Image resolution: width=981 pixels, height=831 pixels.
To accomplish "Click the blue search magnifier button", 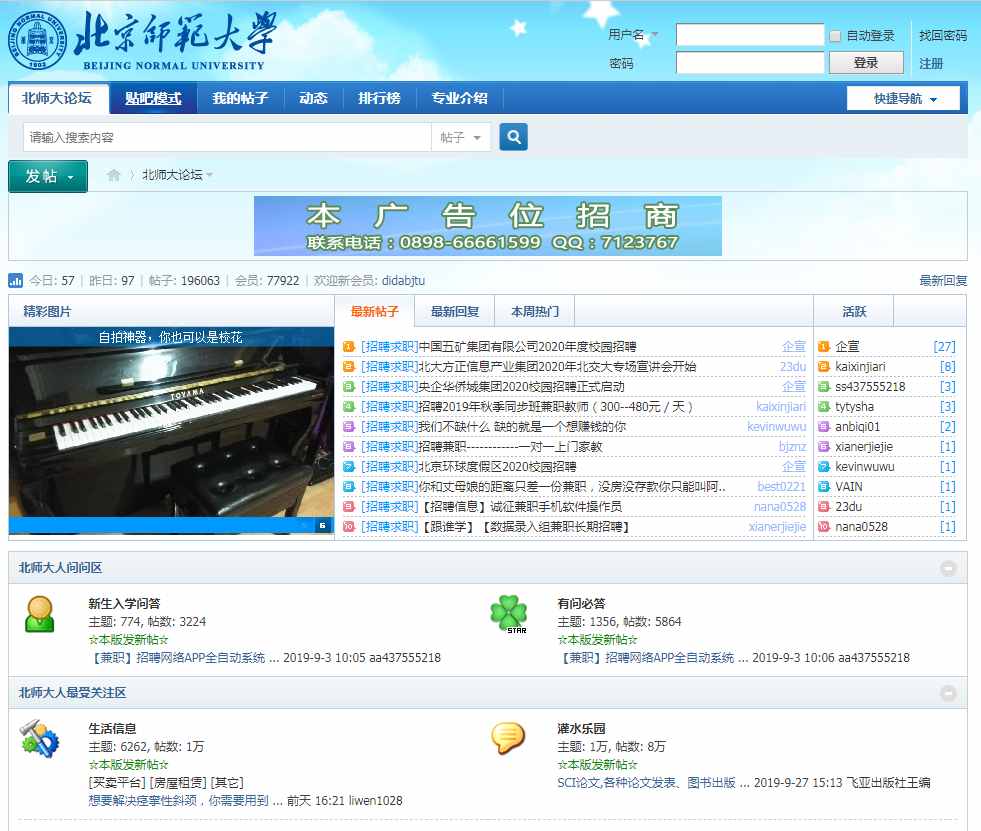I will (x=513, y=137).
